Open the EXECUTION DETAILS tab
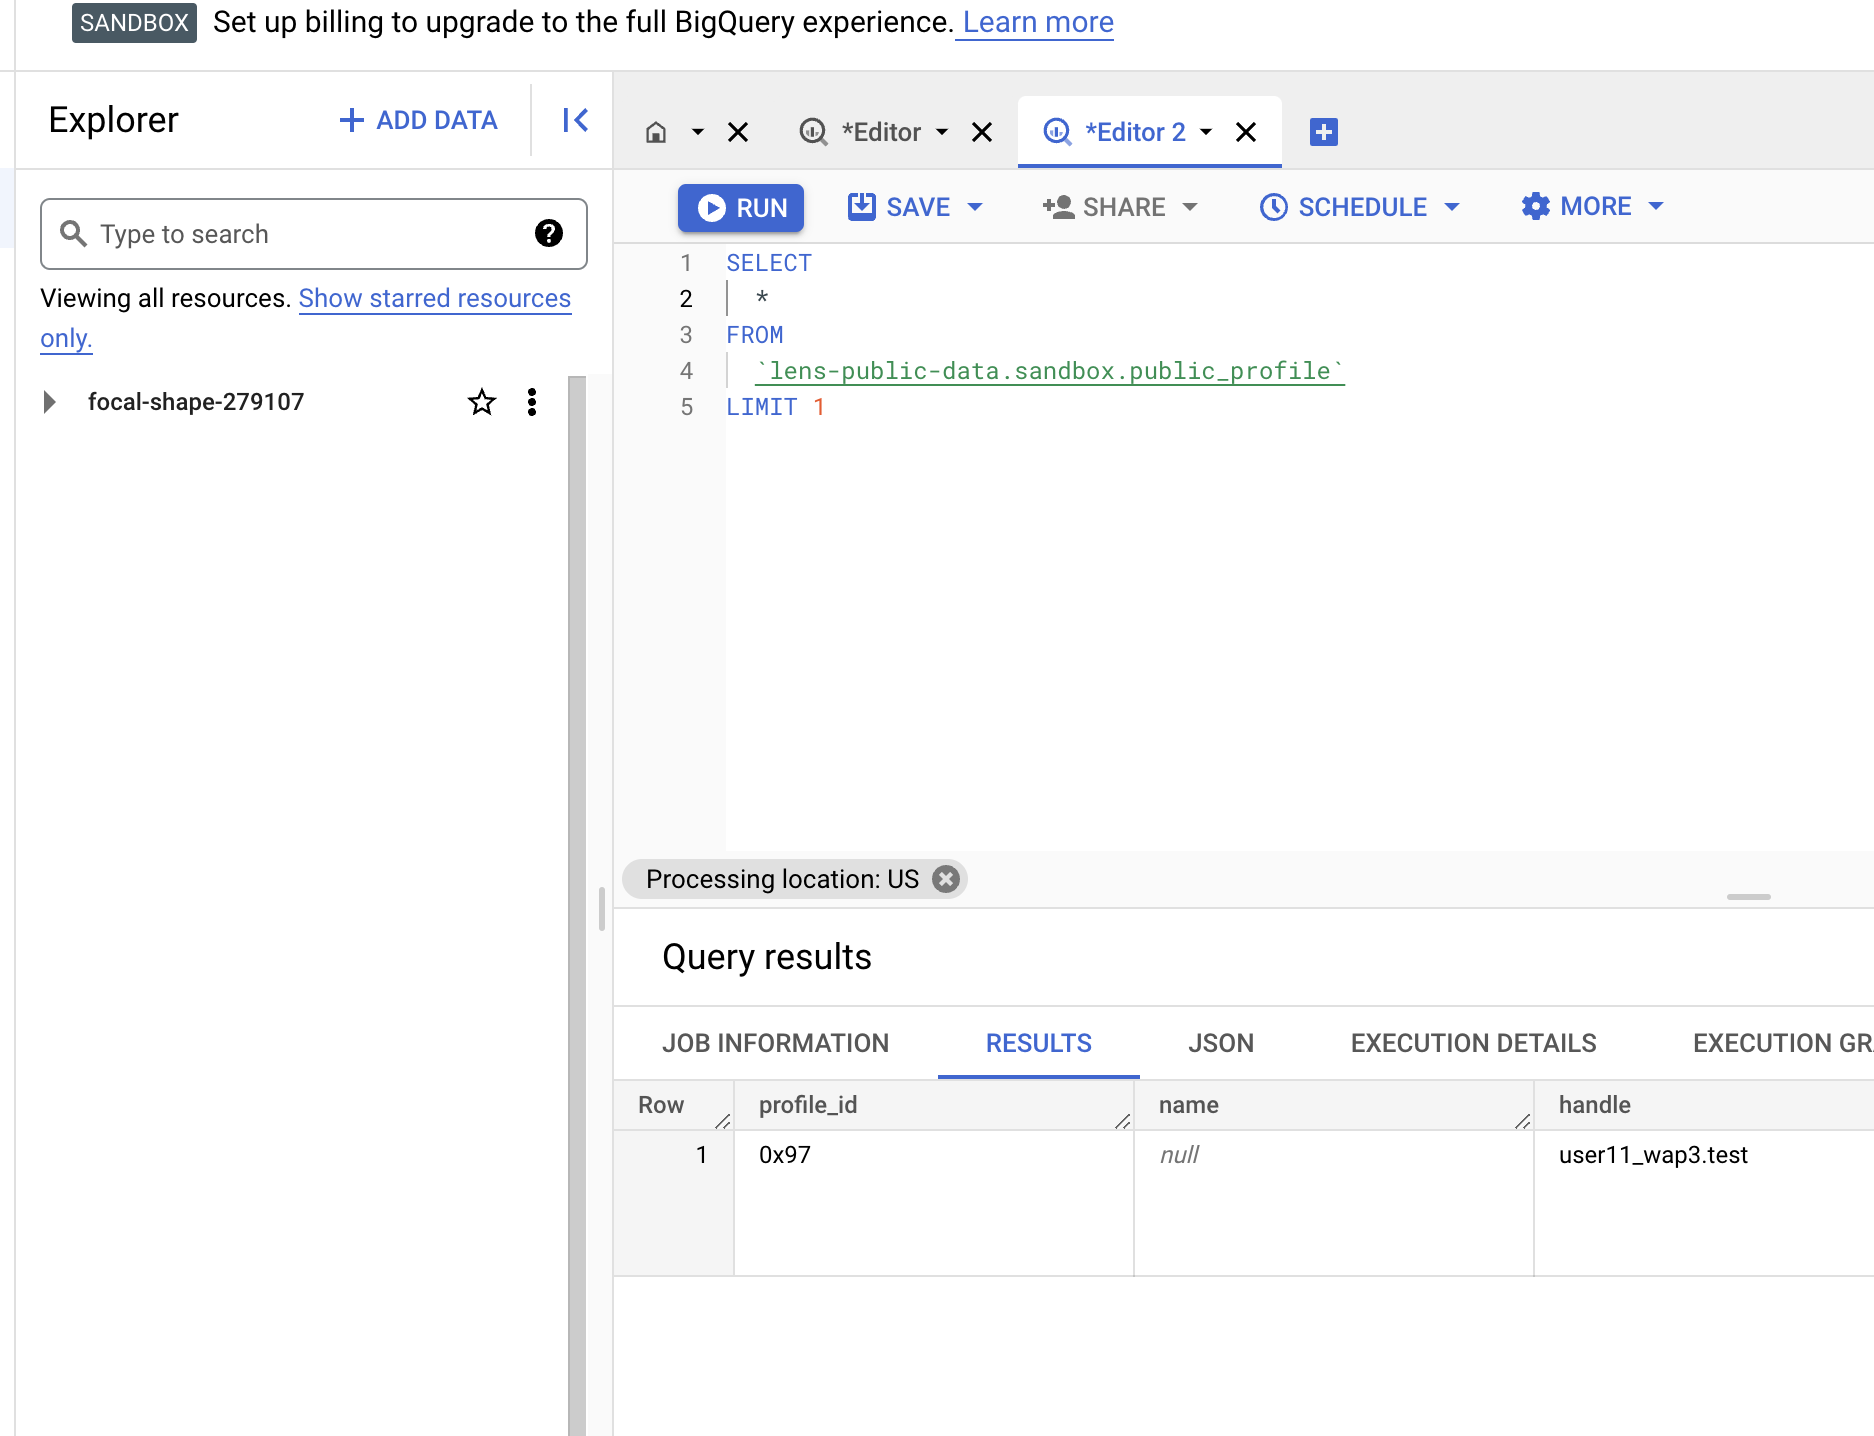Screen dimensions: 1874x1436 click(x=1474, y=1043)
